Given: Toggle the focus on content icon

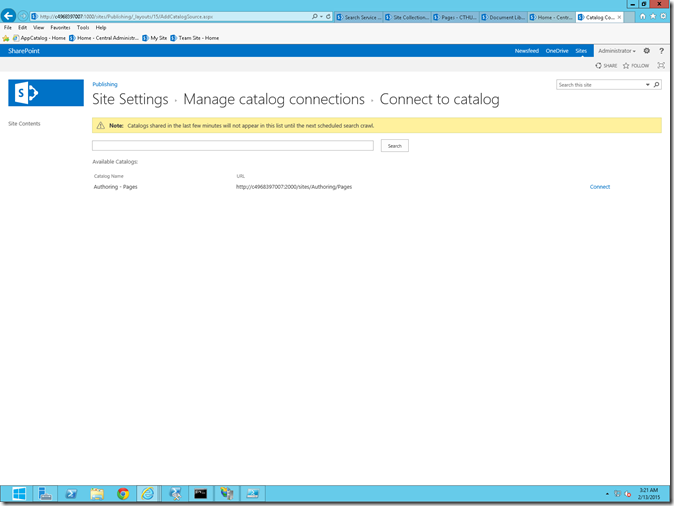Looking at the screenshot, I should click(661, 65).
